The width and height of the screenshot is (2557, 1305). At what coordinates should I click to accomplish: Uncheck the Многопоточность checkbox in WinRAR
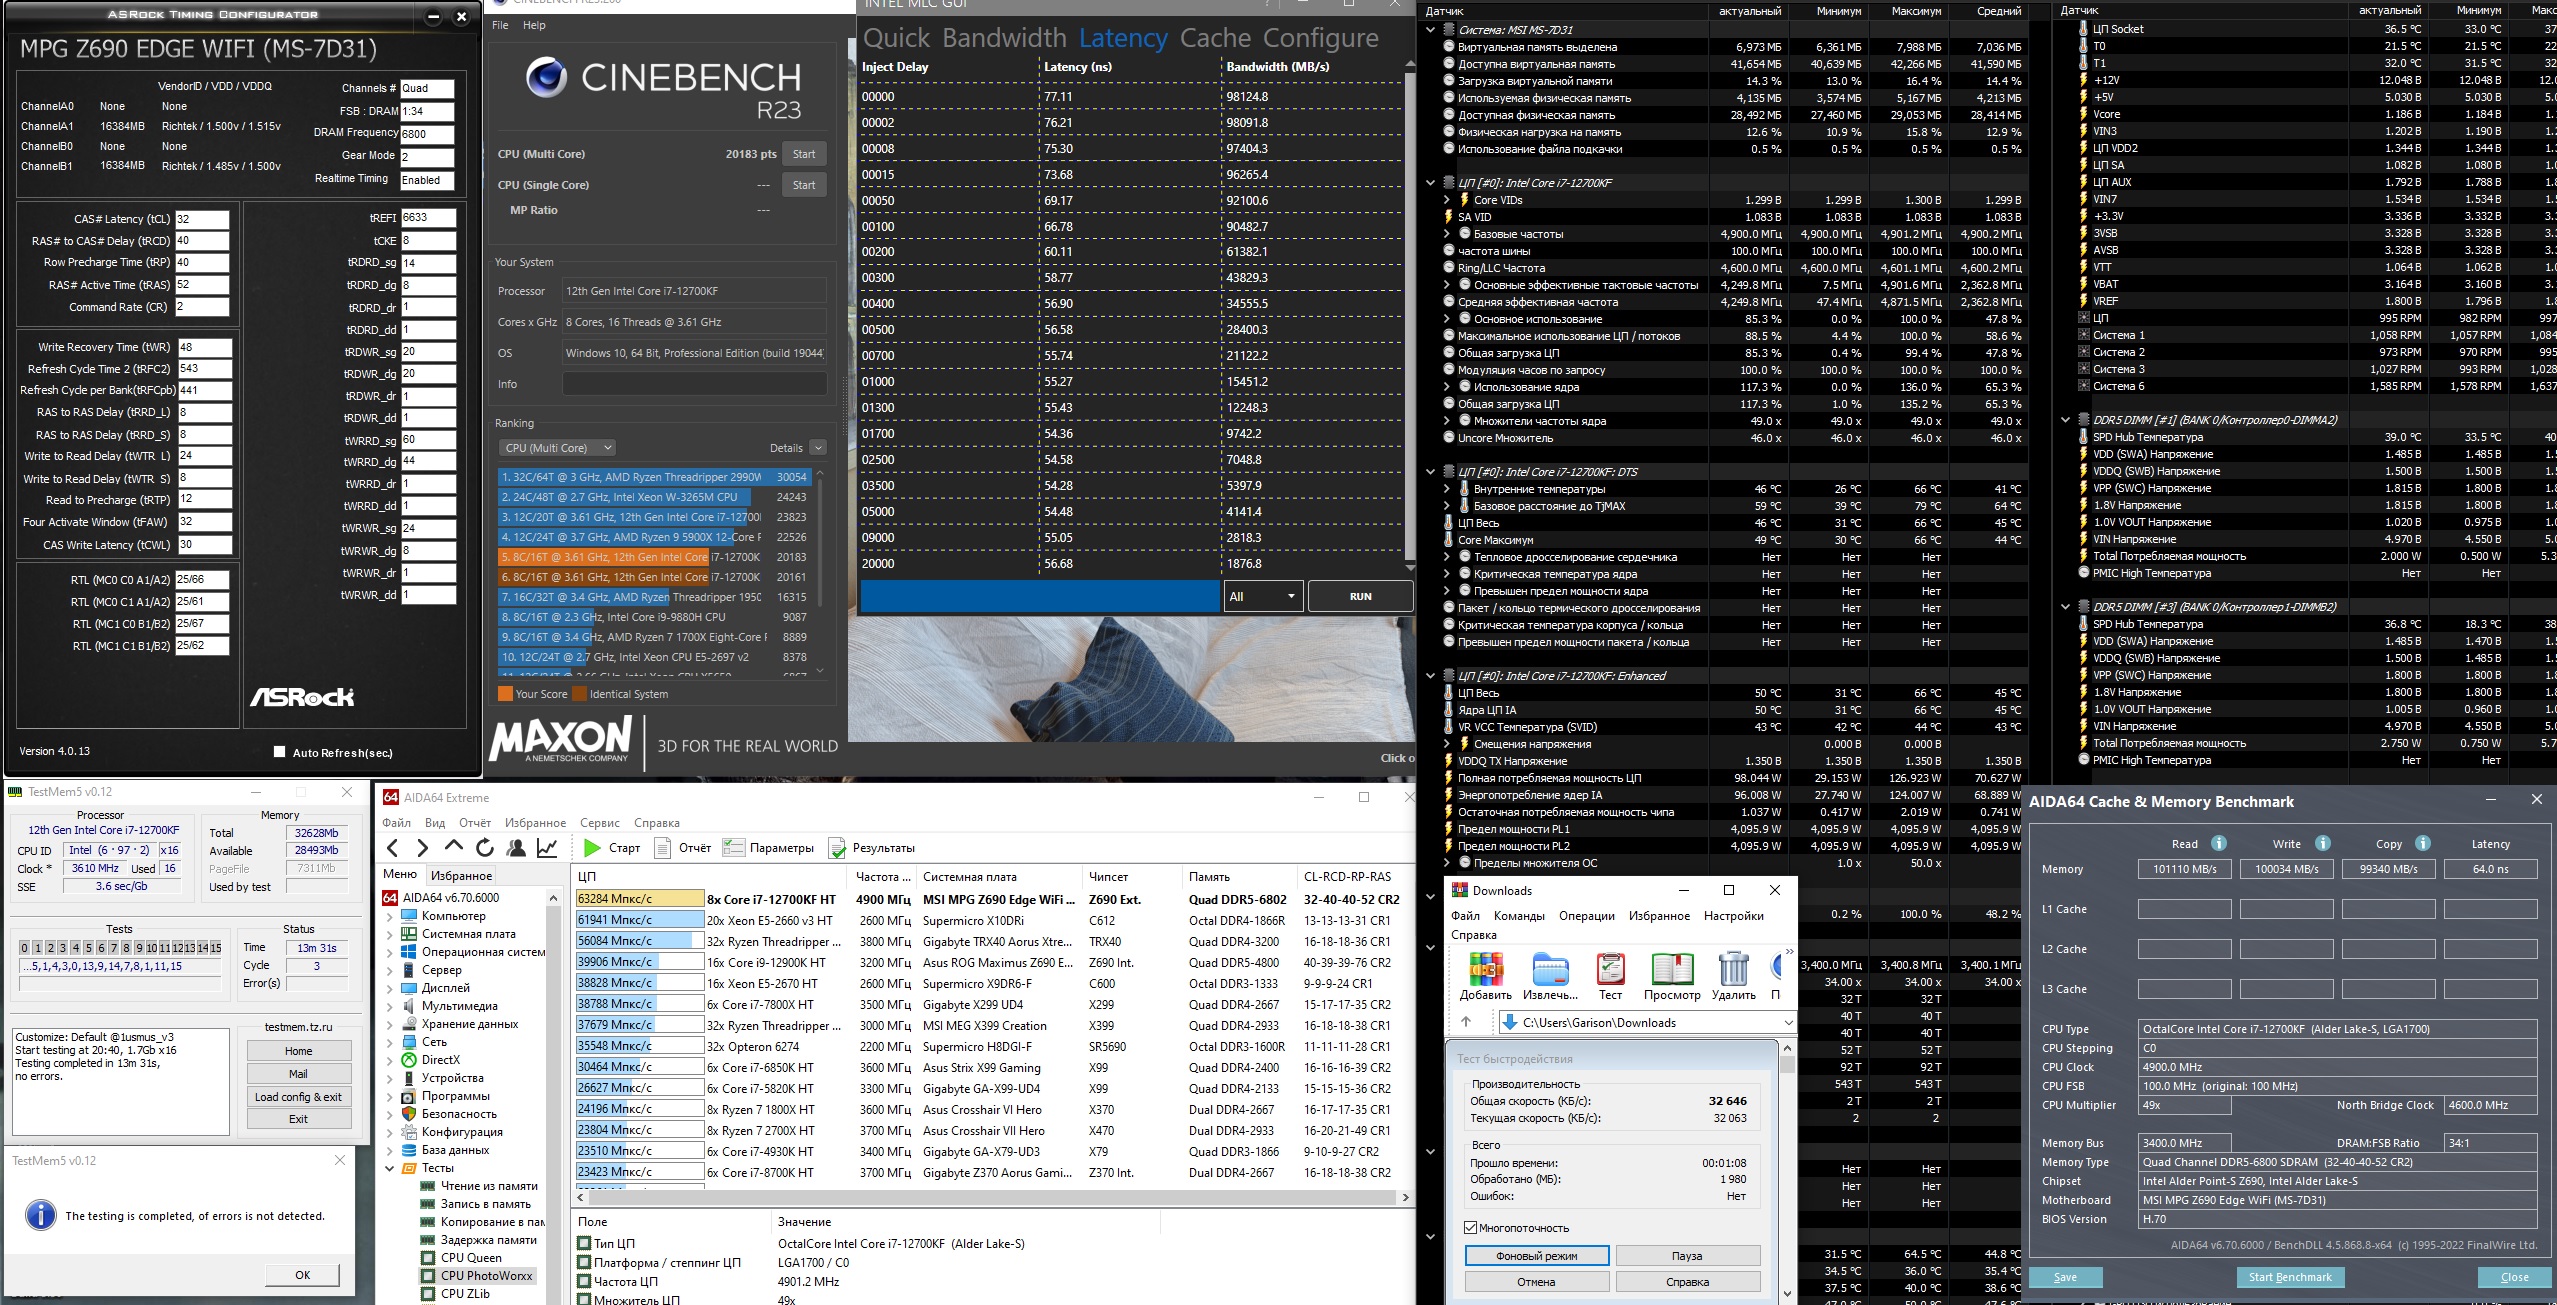[x=1471, y=1228]
